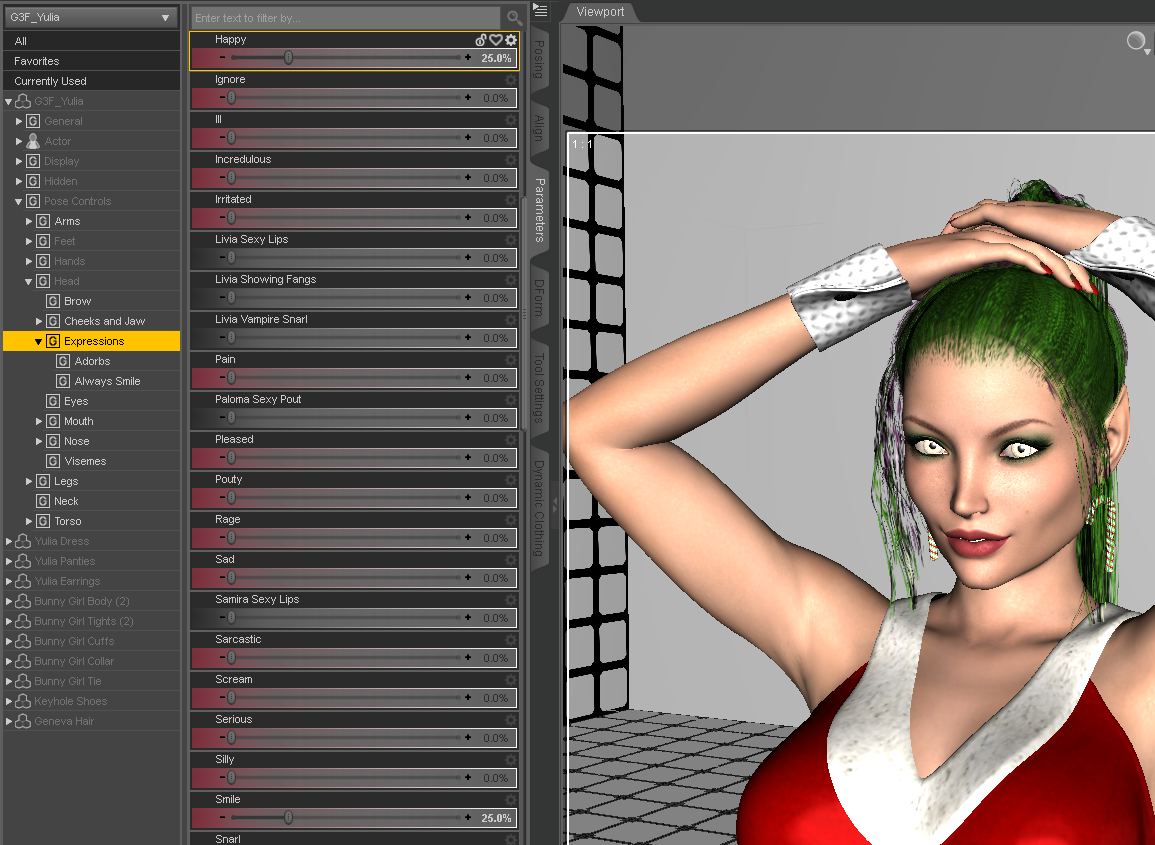The image size is (1155, 845).
Task: Expand the Arms group arrow
Action: [x=29, y=221]
